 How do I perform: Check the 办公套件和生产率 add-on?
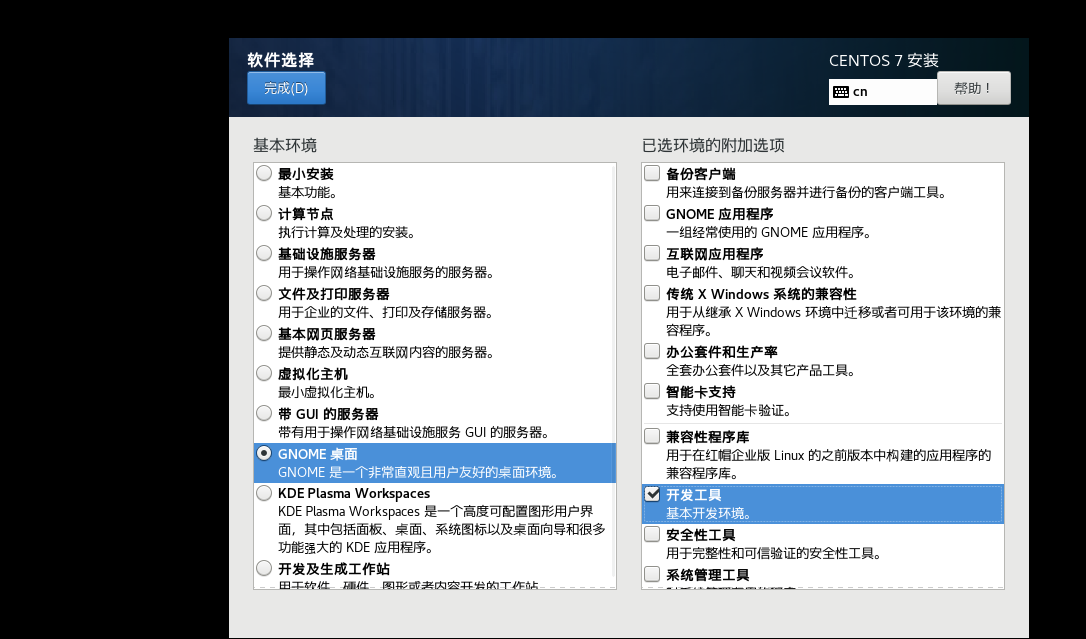(x=652, y=351)
